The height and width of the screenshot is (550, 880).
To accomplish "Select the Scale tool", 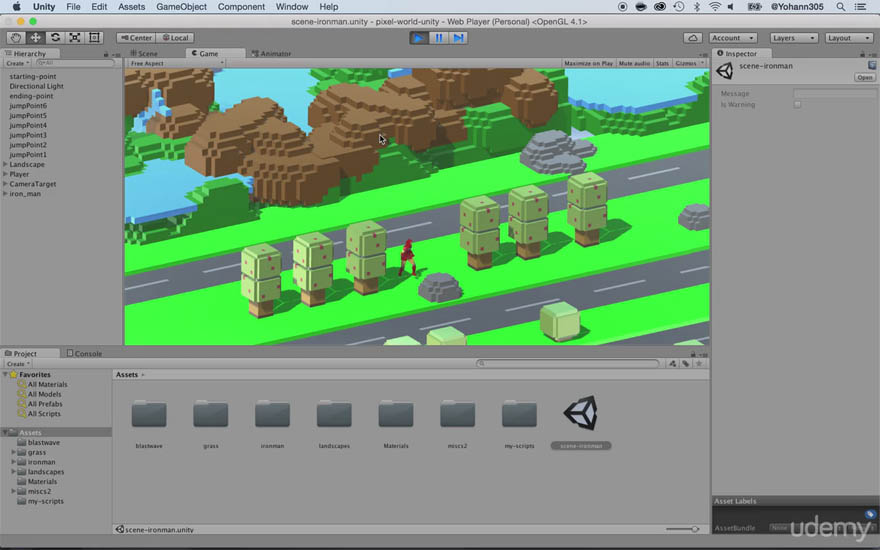I will tap(75, 38).
